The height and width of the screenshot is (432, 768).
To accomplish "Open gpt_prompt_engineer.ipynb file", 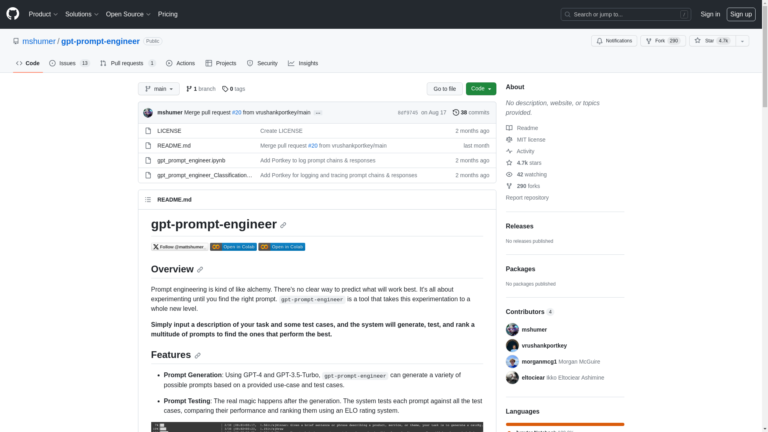I will tap(191, 160).
